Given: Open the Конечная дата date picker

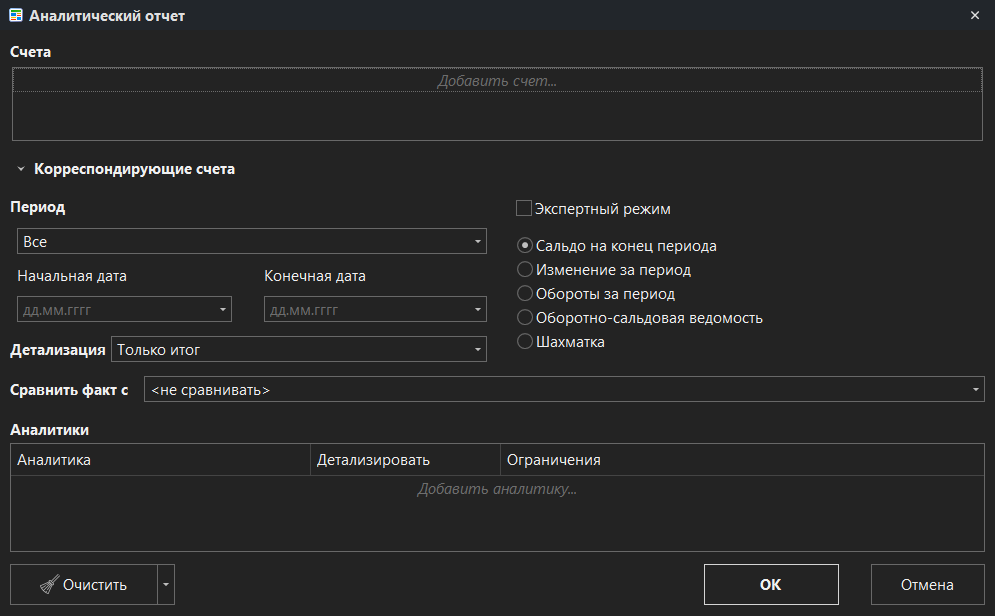Looking at the screenshot, I should pyautogui.click(x=471, y=309).
